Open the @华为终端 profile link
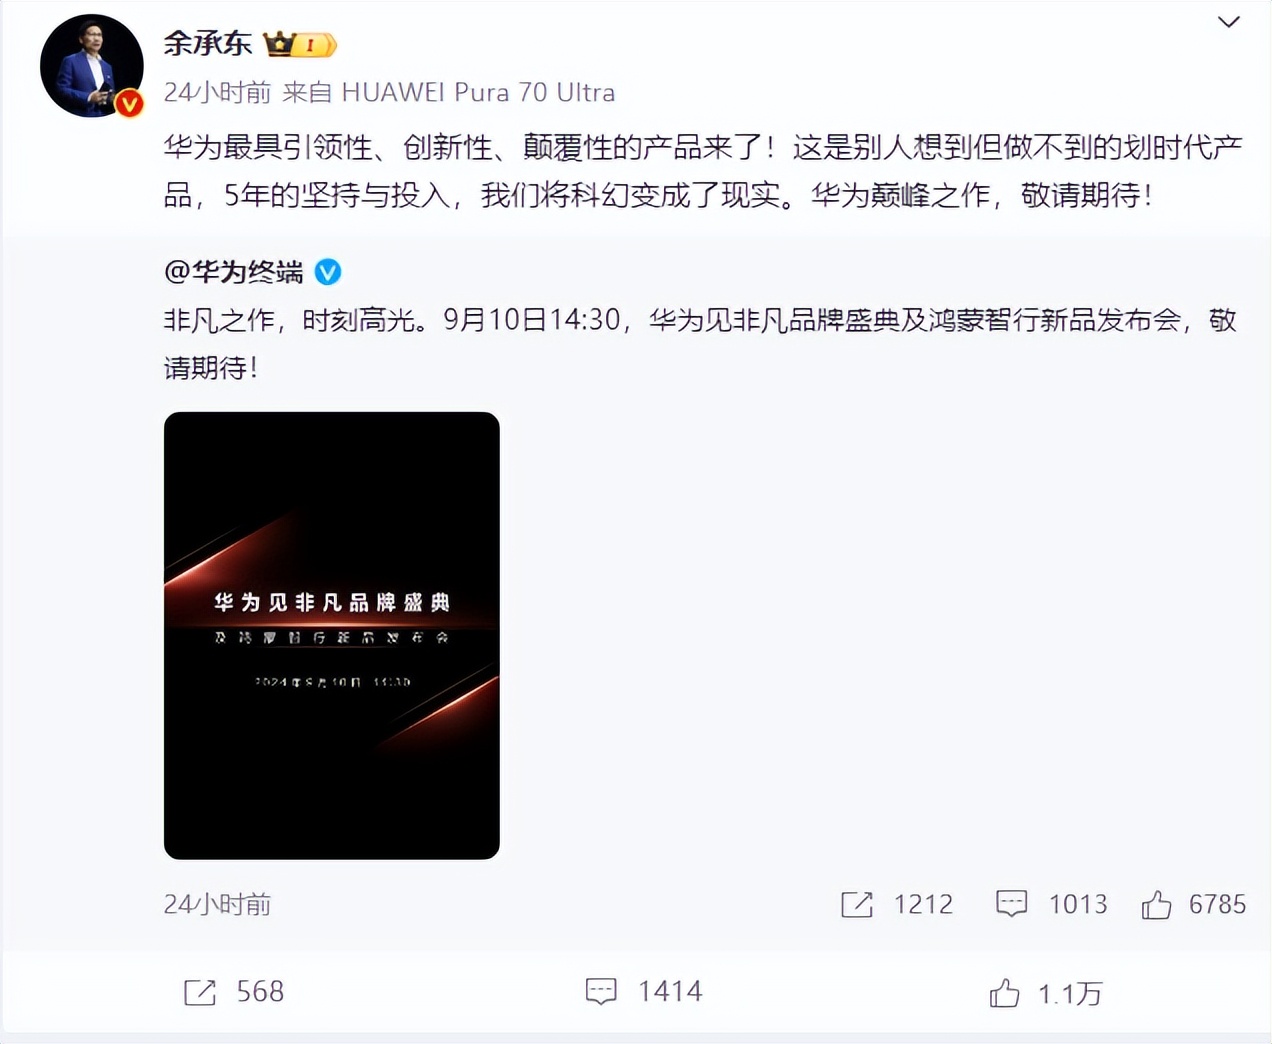The height and width of the screenshot is (1044, 1272). pyautogui.click(x=233, y=272)
